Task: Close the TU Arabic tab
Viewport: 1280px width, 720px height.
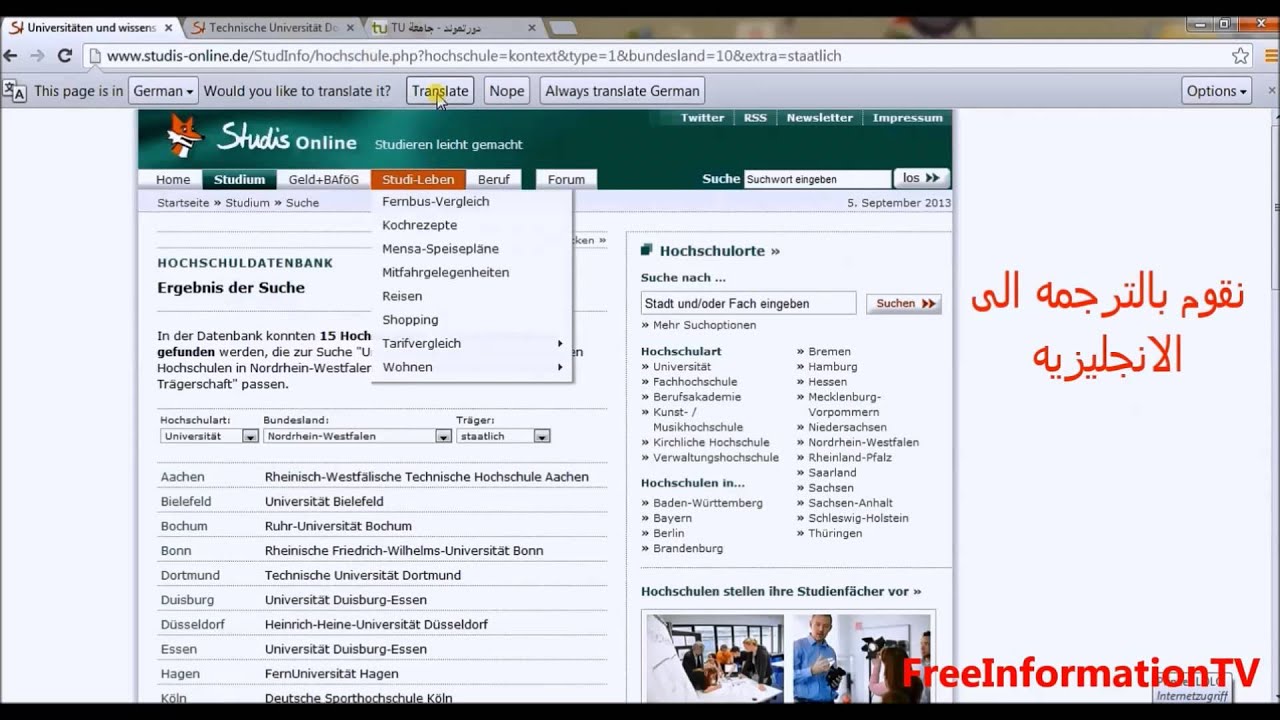Action: click(532, 28)
